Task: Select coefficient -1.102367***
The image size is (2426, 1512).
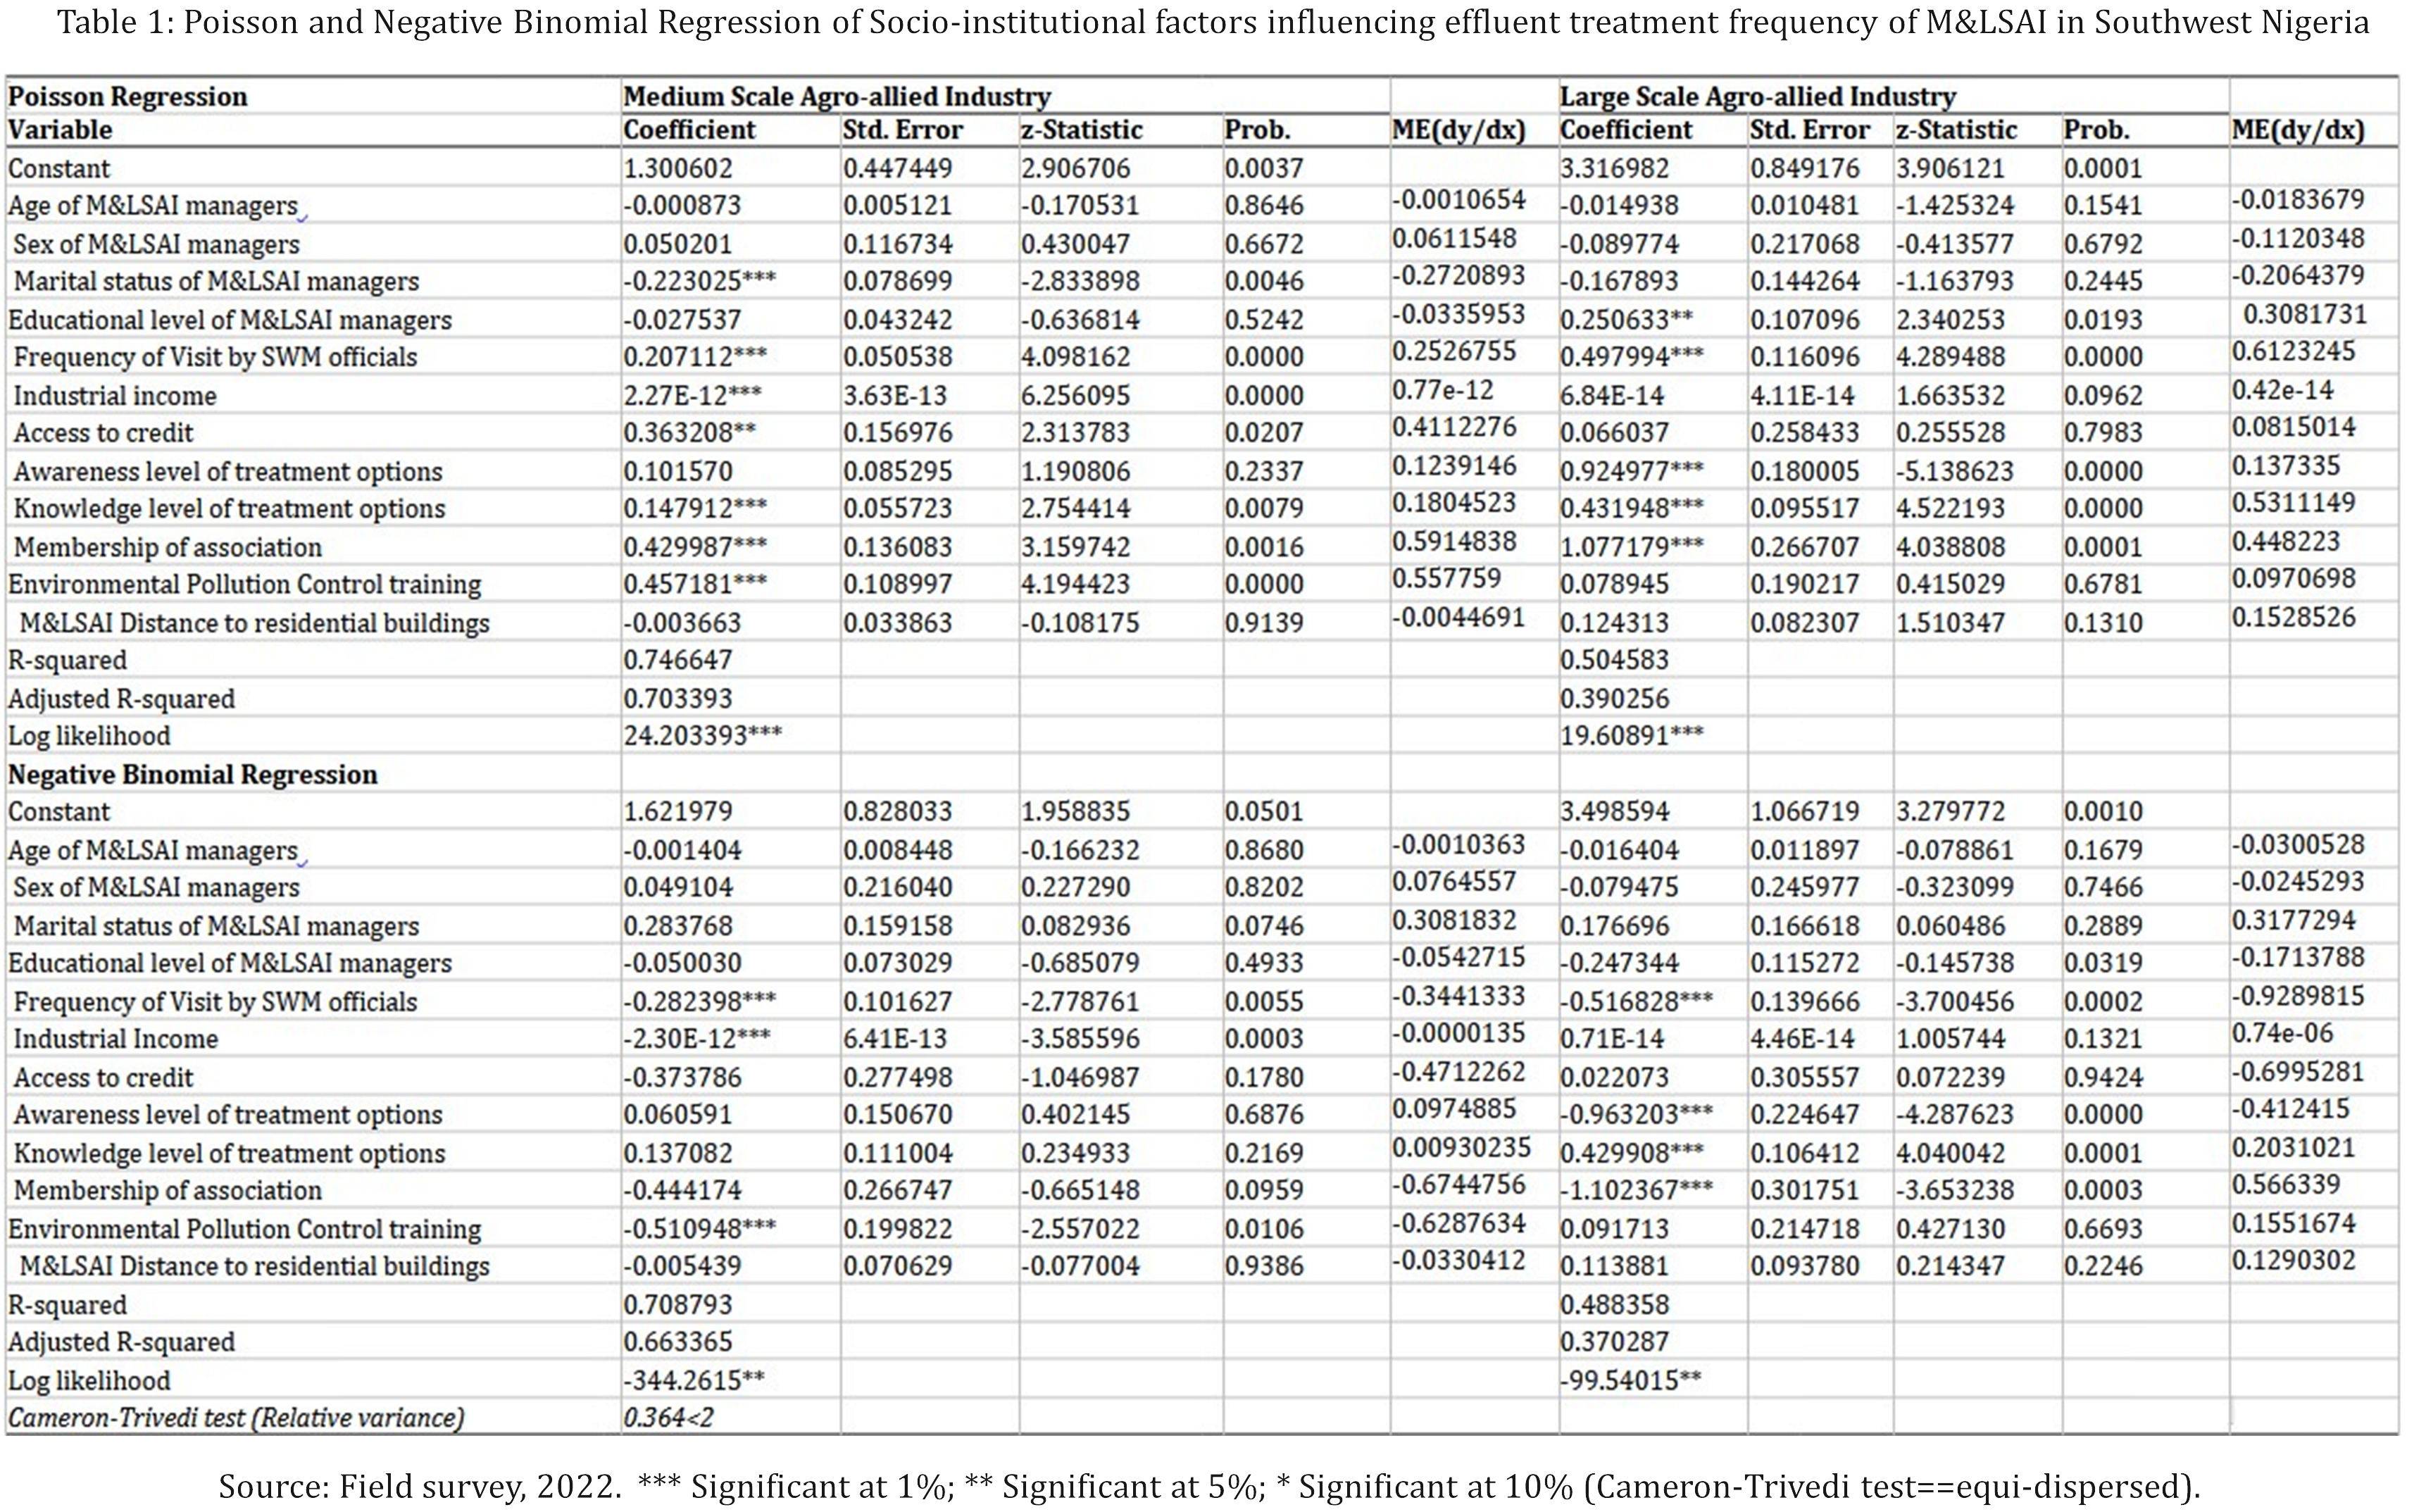Action: pos(1636,1190)
